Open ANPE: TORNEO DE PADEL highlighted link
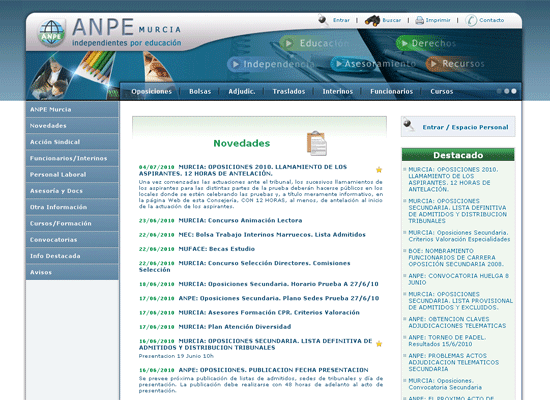Screen dimensions: 550x400 (x=447, y=341)
